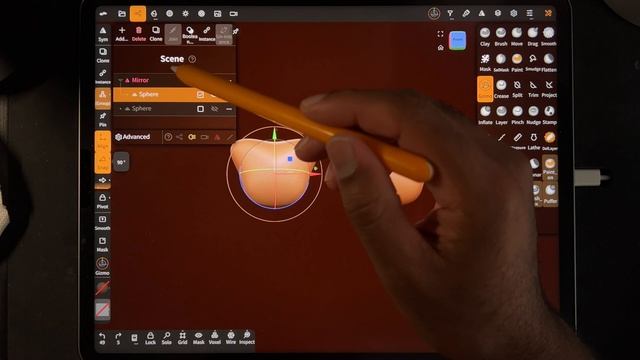Viewport: 640px width, 360px height.
Task: Toggle the Grid display
Action: click(x=182, y=338)
